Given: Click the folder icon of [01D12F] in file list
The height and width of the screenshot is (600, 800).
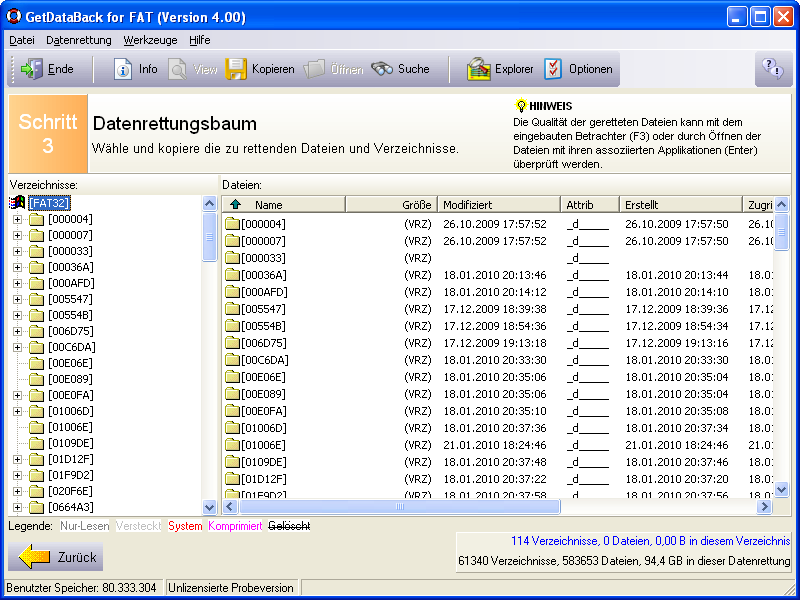Looking at the screenshot, I should pos(233,479).
